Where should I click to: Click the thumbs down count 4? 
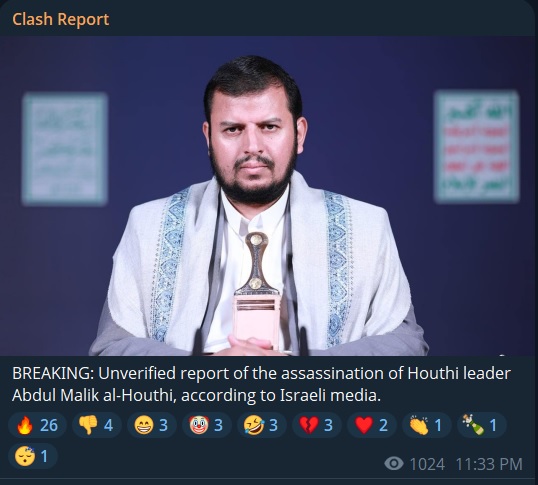pyautogui.click(x=108, y=425)
